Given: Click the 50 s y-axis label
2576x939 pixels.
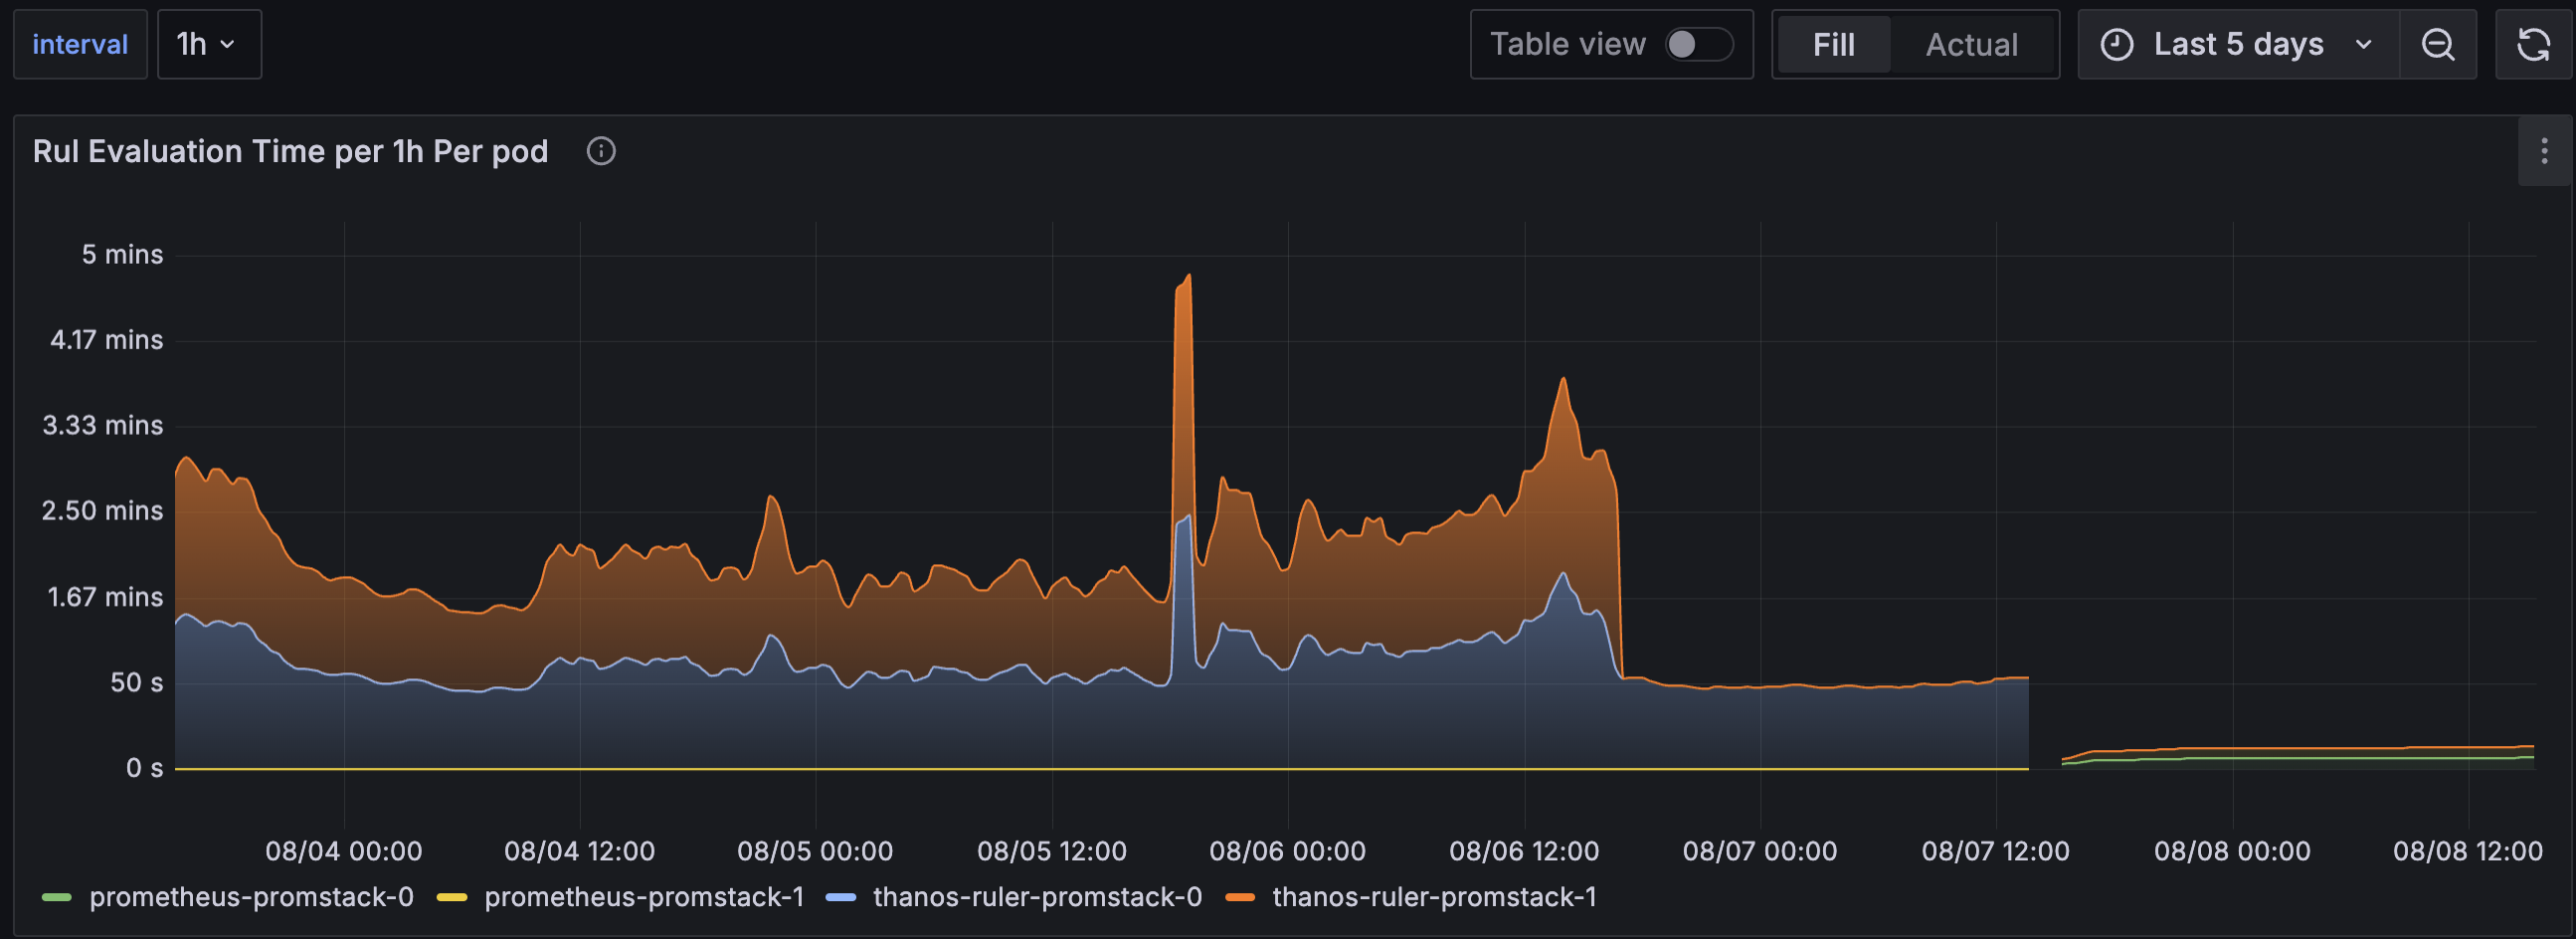Looking at the screenshot, I should (x=136, y=683).
